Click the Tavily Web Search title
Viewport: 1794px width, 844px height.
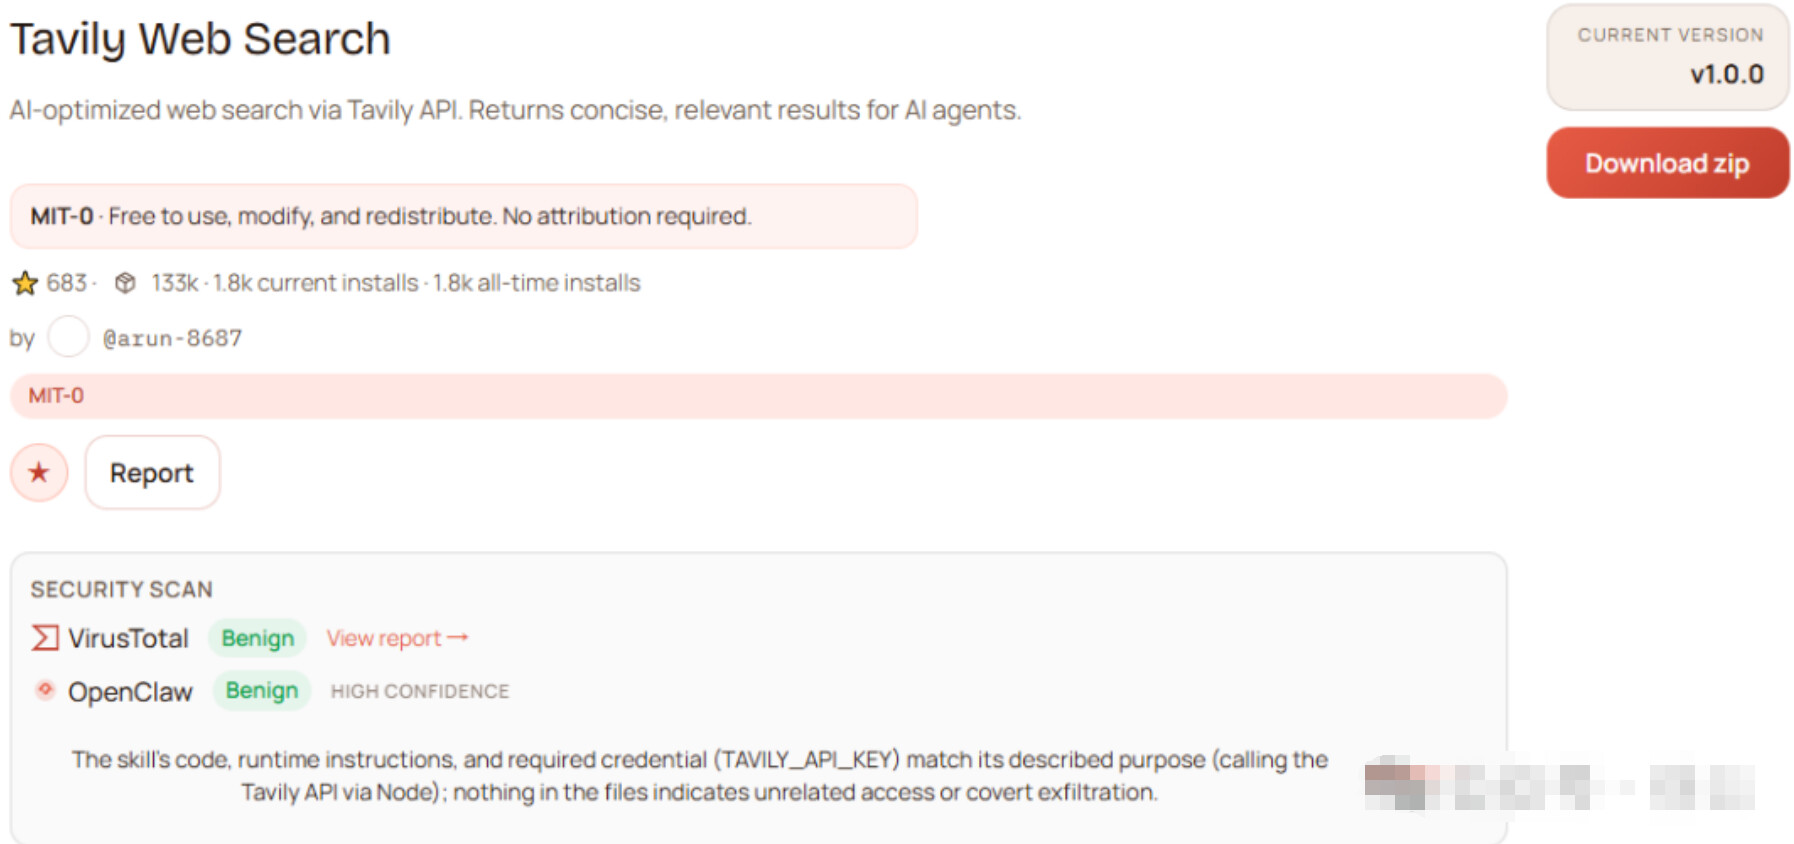pyautogui.click(x=200, y=40)
